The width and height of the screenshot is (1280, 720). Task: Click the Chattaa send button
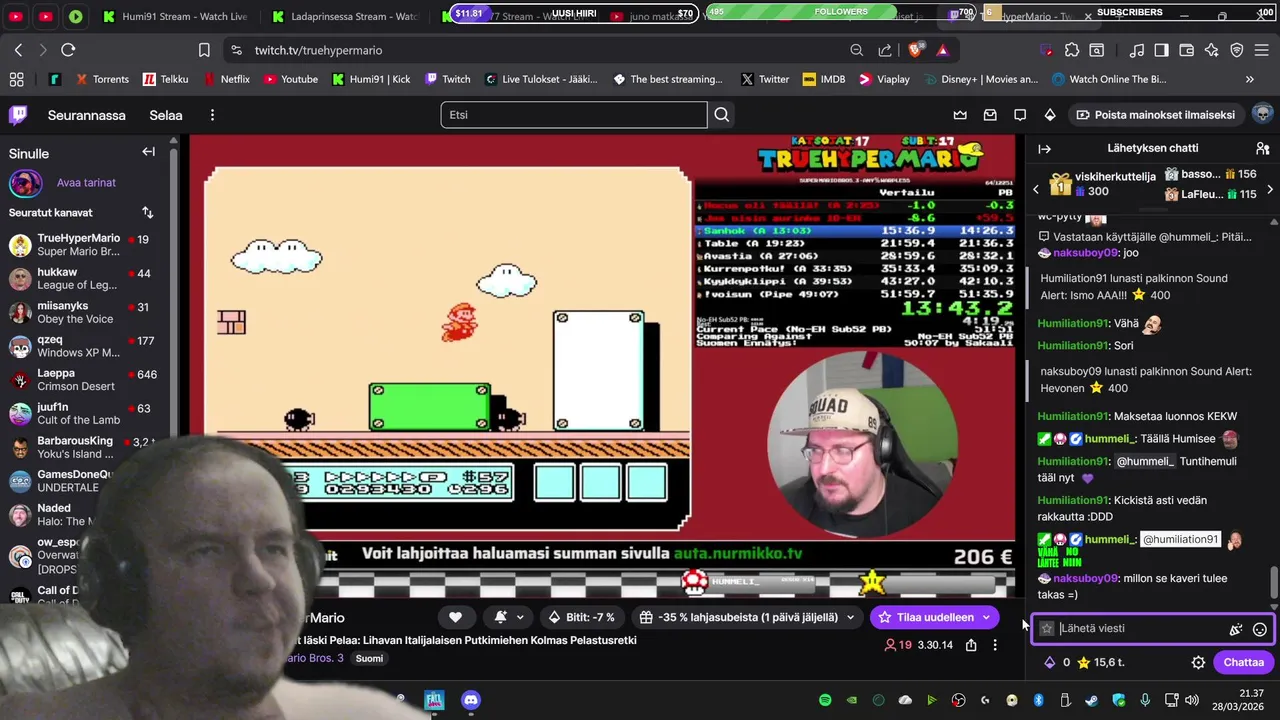(x=1243, y=662)
